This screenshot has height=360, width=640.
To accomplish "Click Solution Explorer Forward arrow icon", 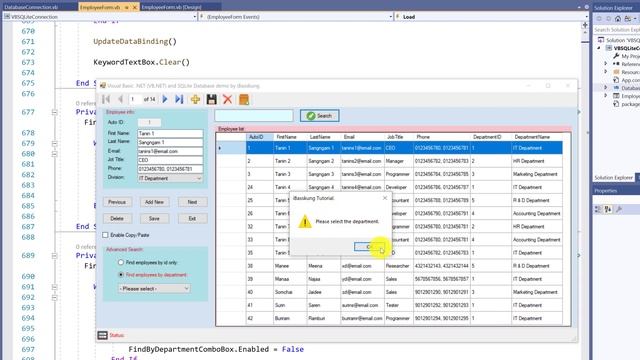I will point(608,19).
